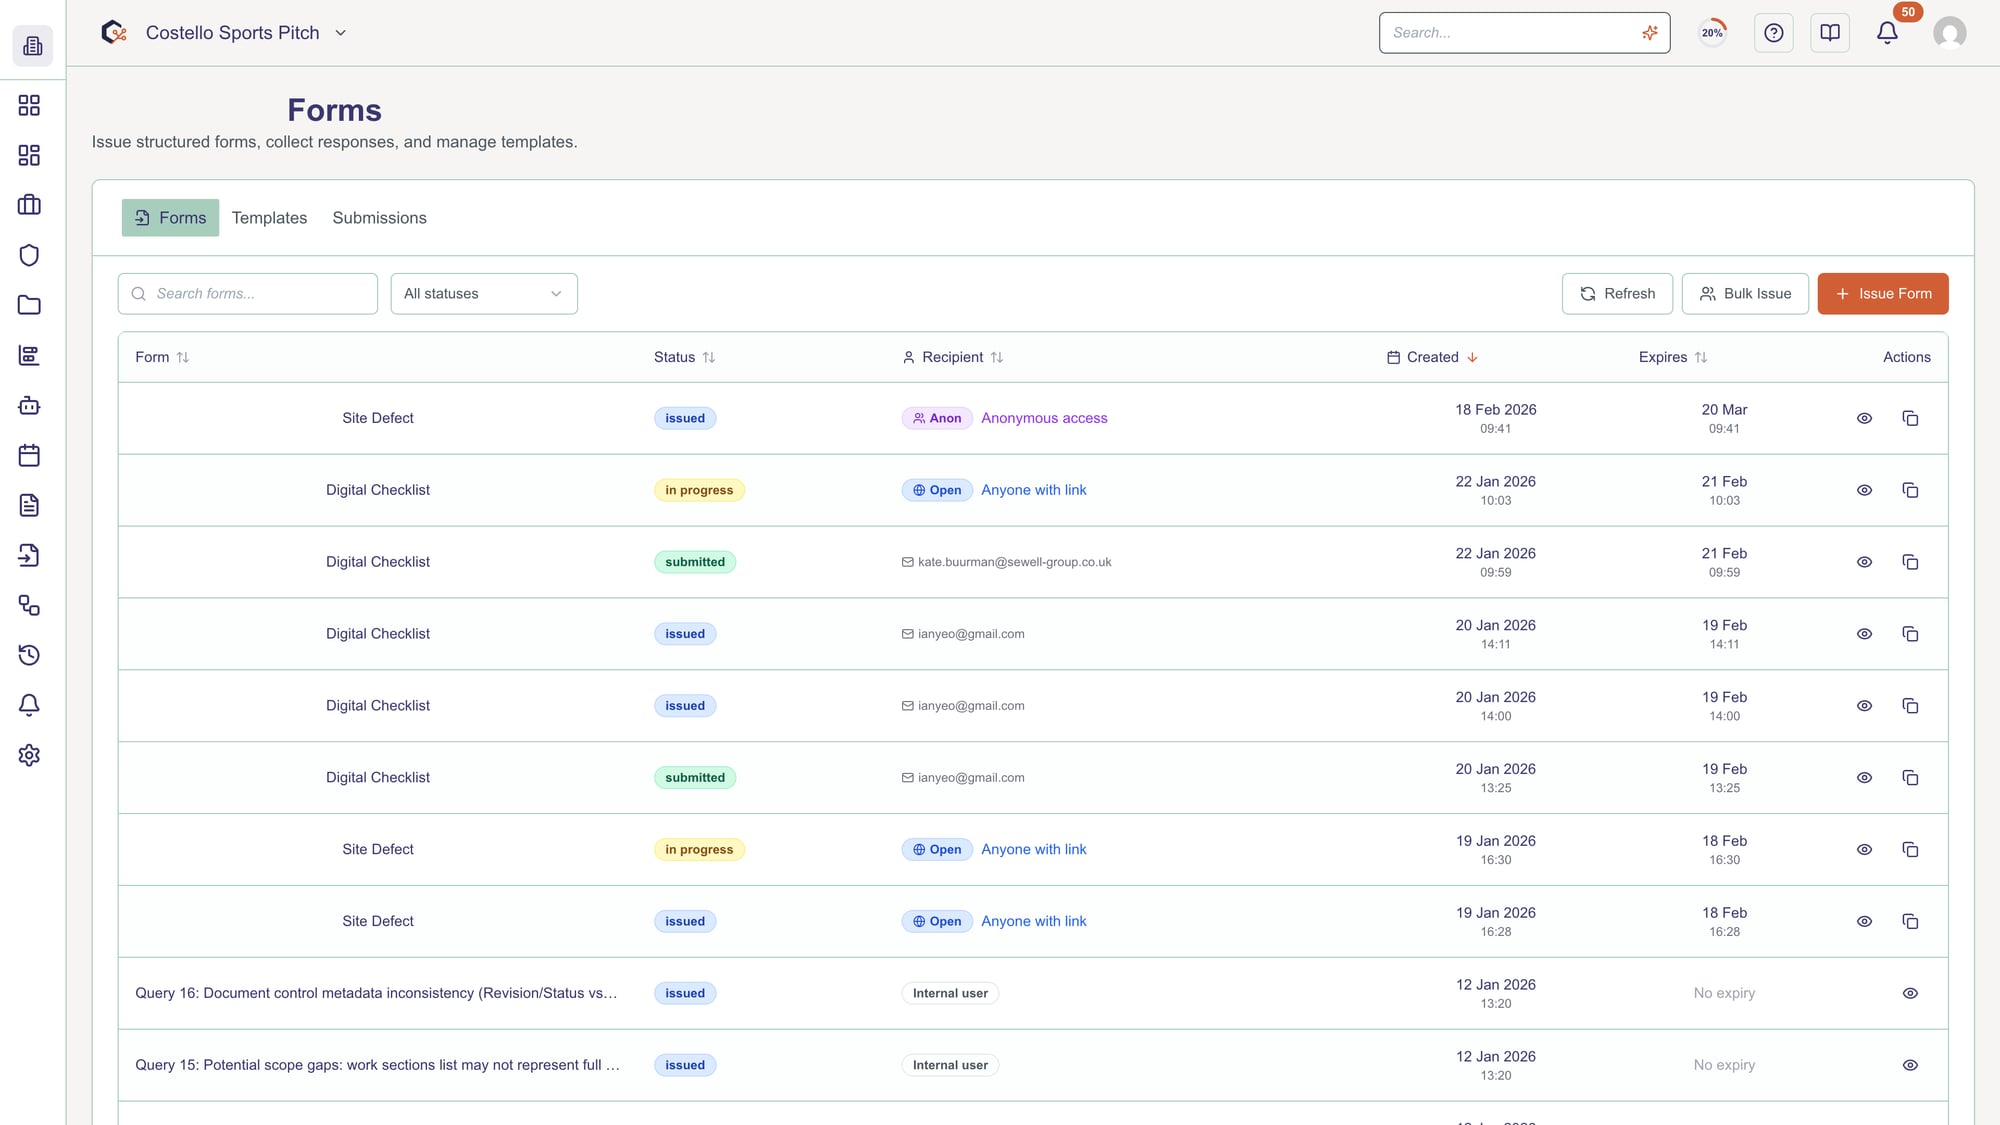
Task: Open the Submissions tab
Action: click(x=379, y=217)
